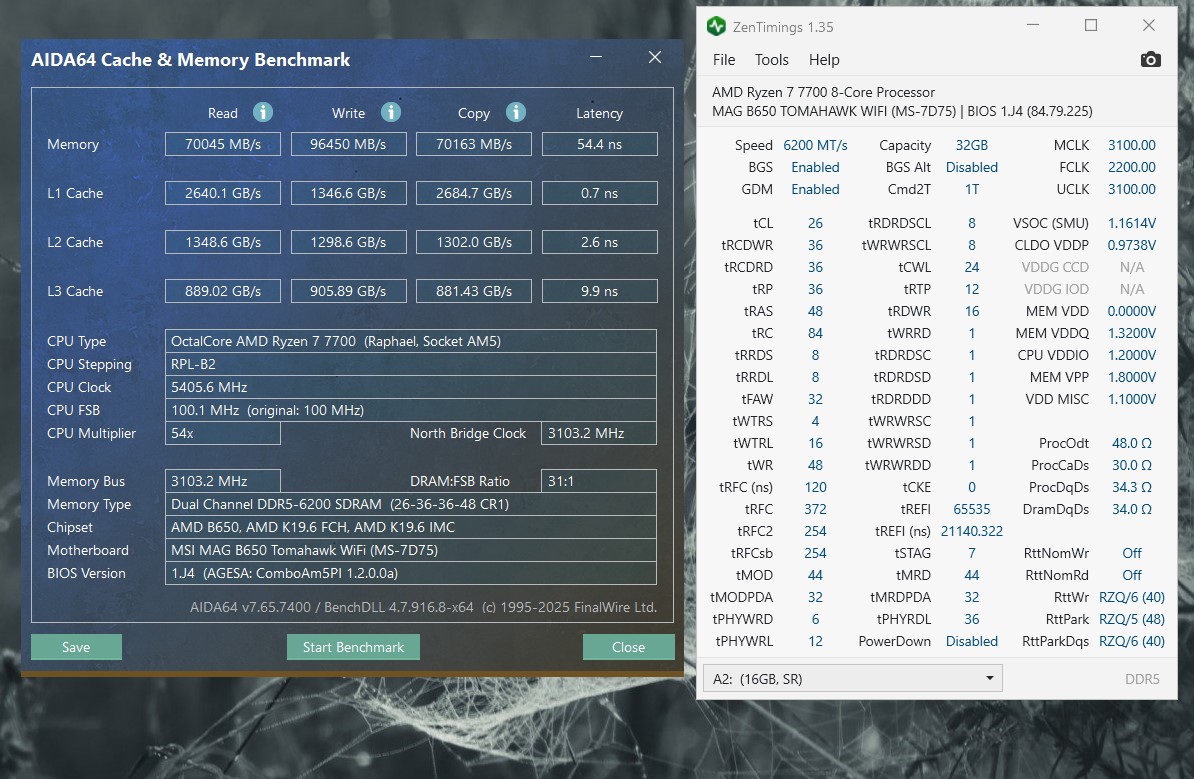1194x779 pixels.
Task: Click the RttPark value RZQ/5 (48)
Action: tap(1132, 619)
